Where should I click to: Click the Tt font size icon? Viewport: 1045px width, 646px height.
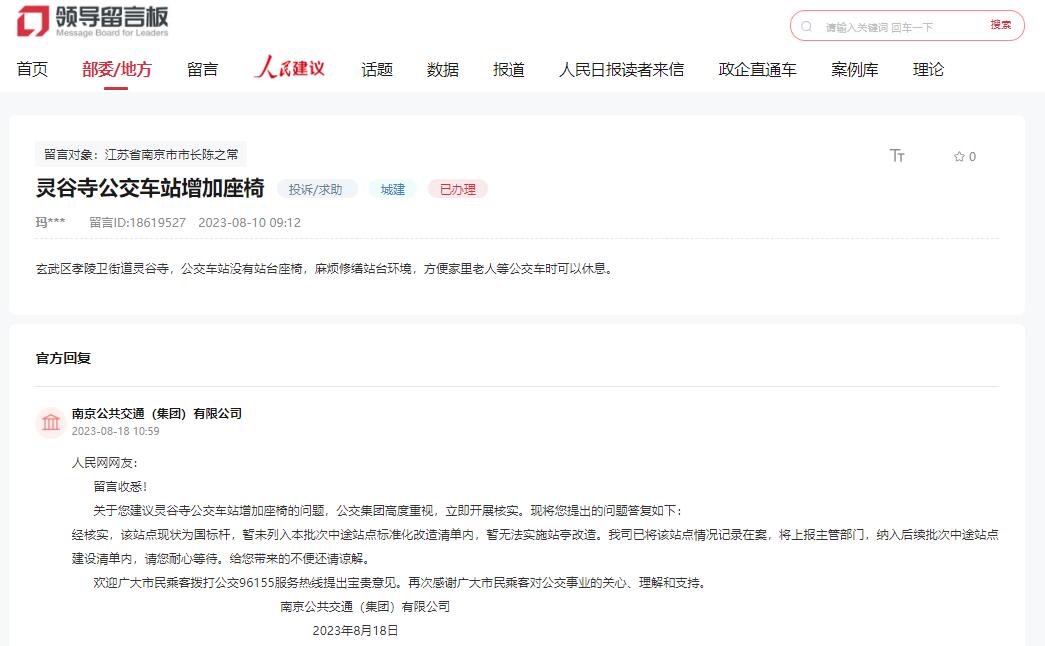(x=897, y=156)
